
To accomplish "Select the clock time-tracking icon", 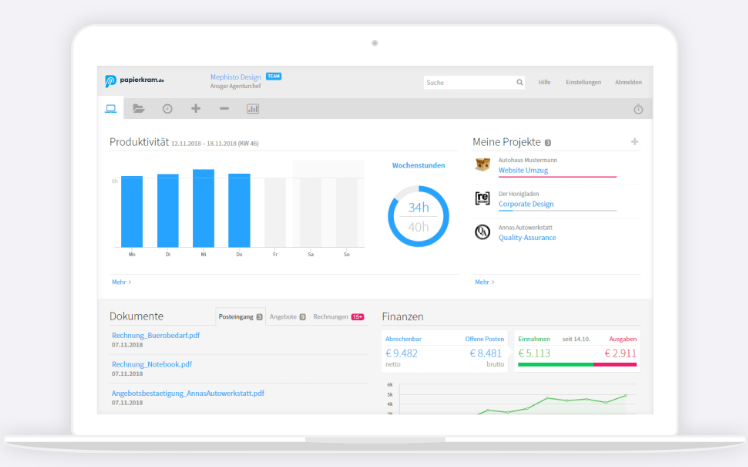I will pos(167,108).
